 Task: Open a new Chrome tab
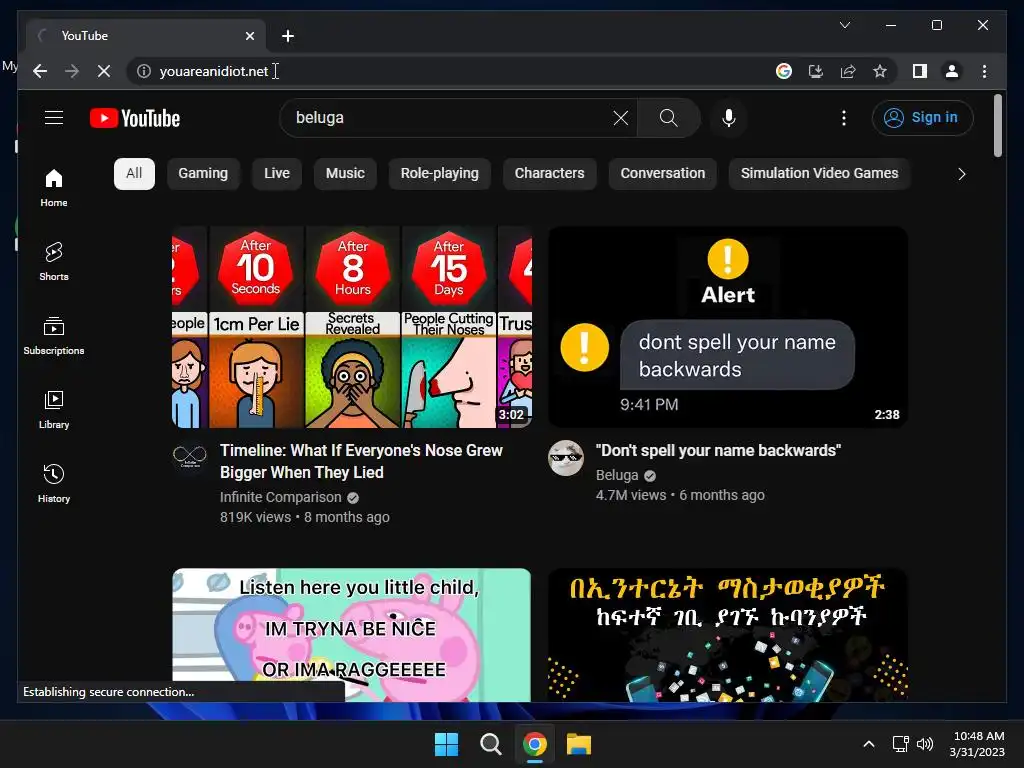tap(287, 36)
